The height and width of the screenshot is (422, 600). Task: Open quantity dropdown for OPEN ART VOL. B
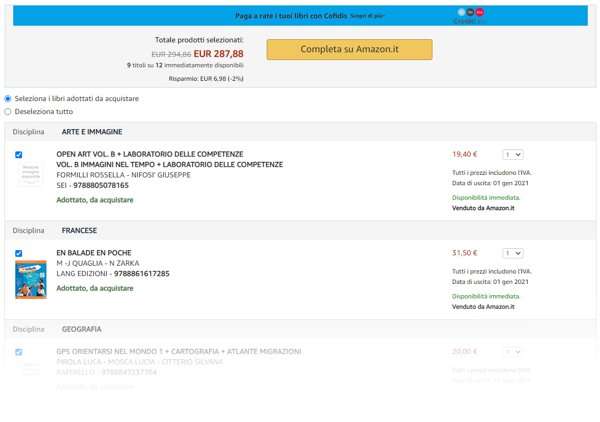click(513, 155)
